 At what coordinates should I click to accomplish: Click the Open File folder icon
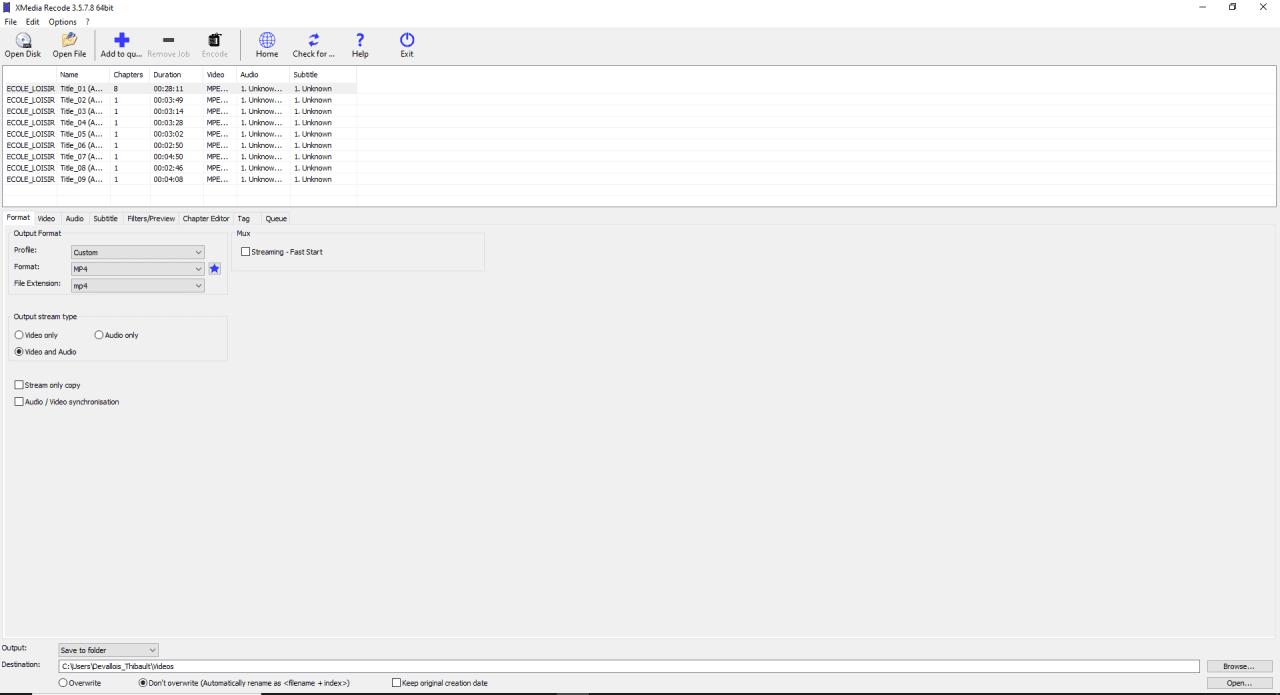69,40
